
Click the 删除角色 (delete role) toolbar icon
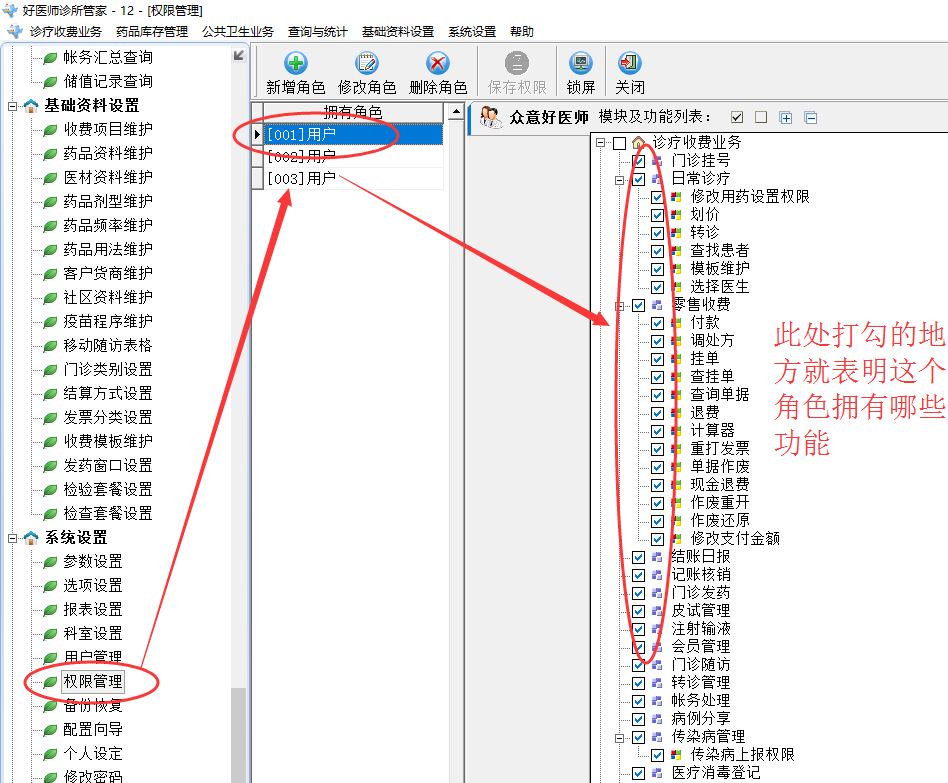[x=437, y=65]
